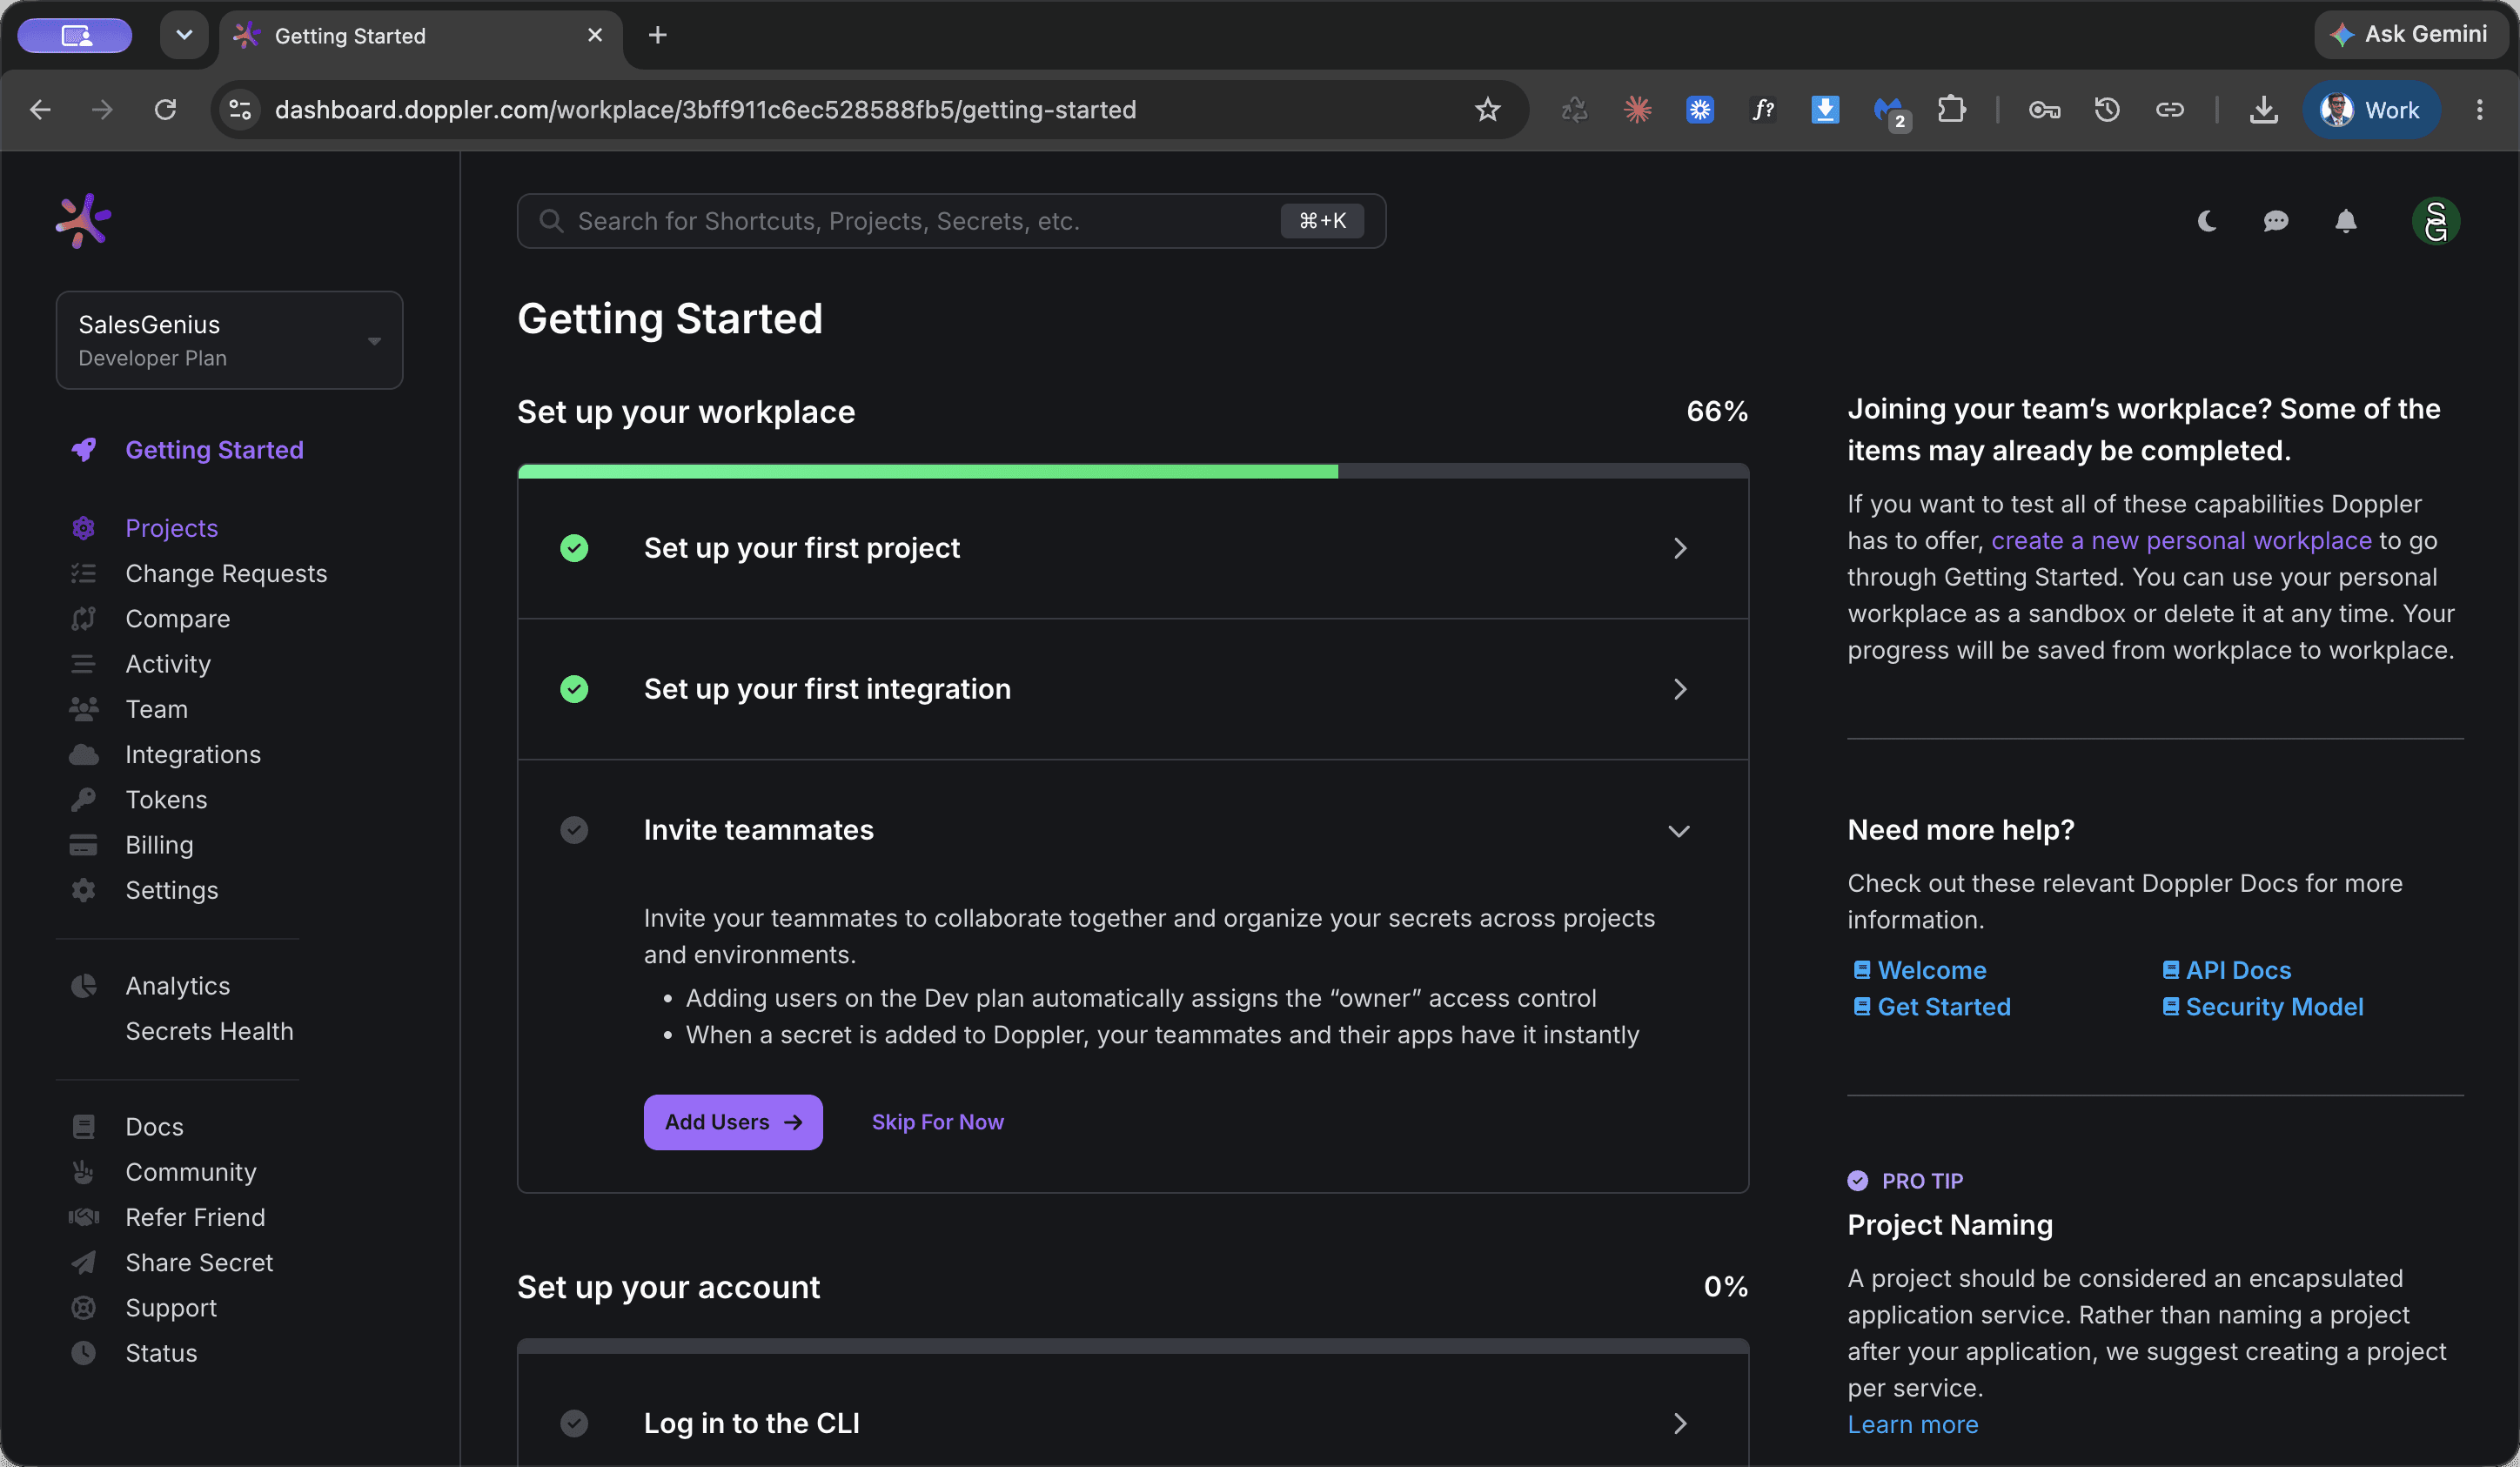Viewport: 2520px width, 1467px height.
Task: Go to the Team page
Action: pyautogui.click(x=156, y=709)
